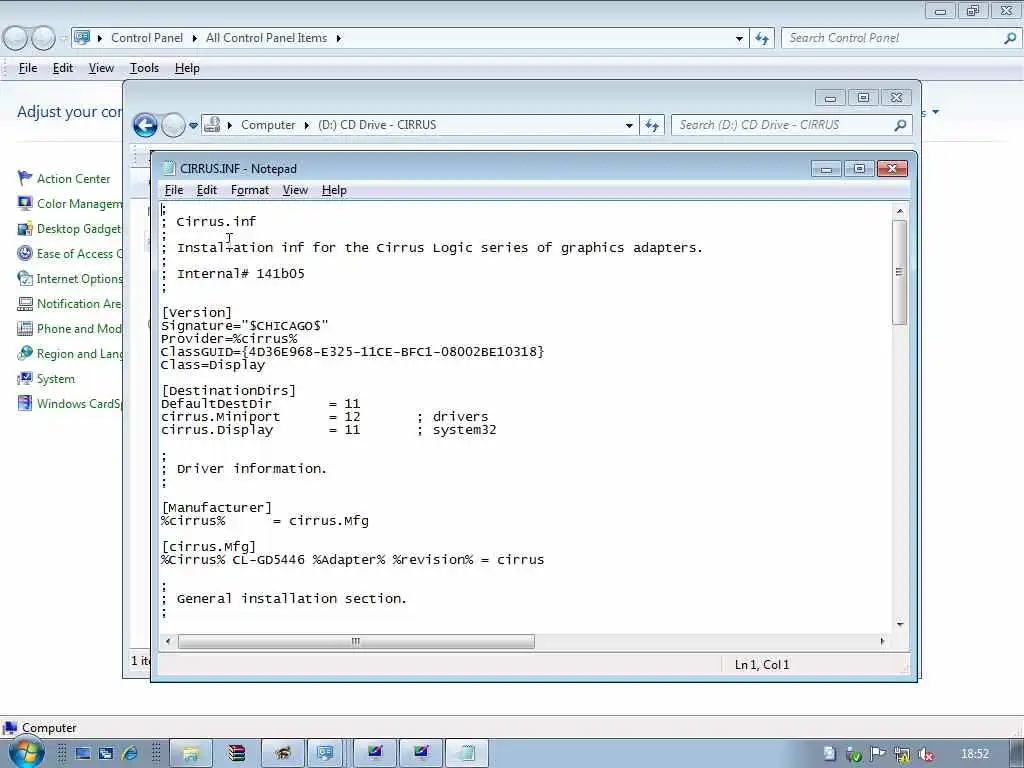Viewport: 1024px width, 768px height.
Task: Expand root breadcrumb arrow before Control Panel
Action: (100, 39)
